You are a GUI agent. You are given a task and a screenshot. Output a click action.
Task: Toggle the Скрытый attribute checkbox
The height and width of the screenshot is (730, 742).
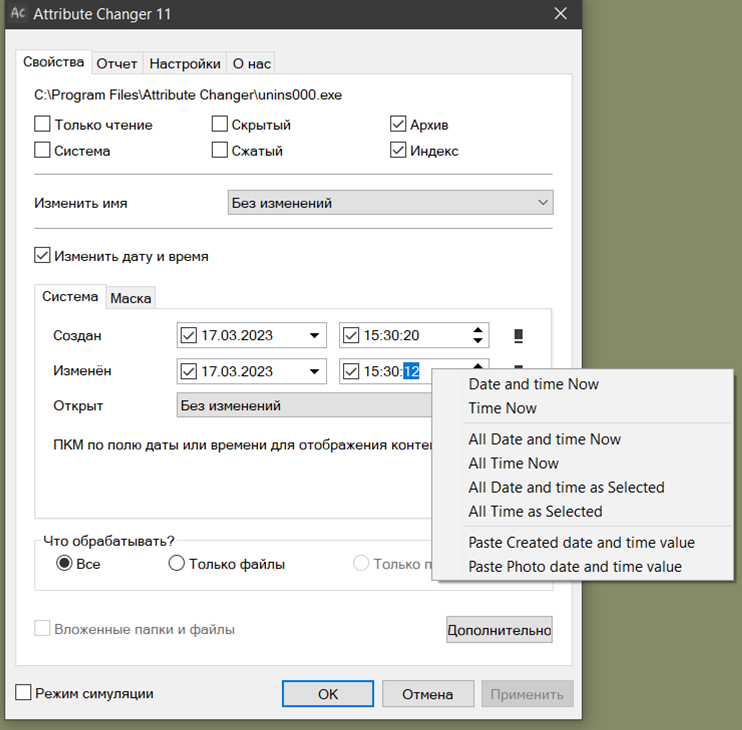(x=221, y=125)
